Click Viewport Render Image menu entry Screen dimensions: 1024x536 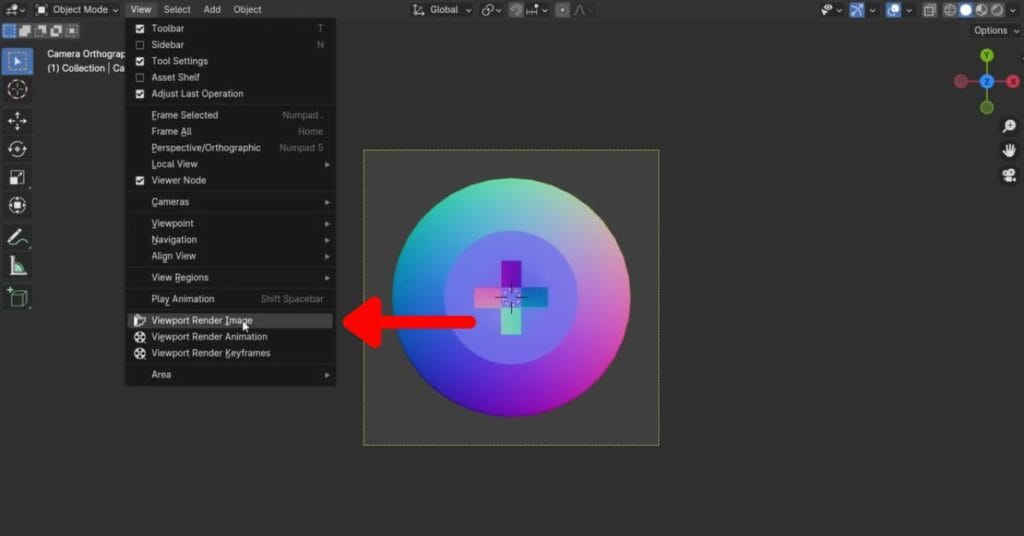[x=202, y=321]
